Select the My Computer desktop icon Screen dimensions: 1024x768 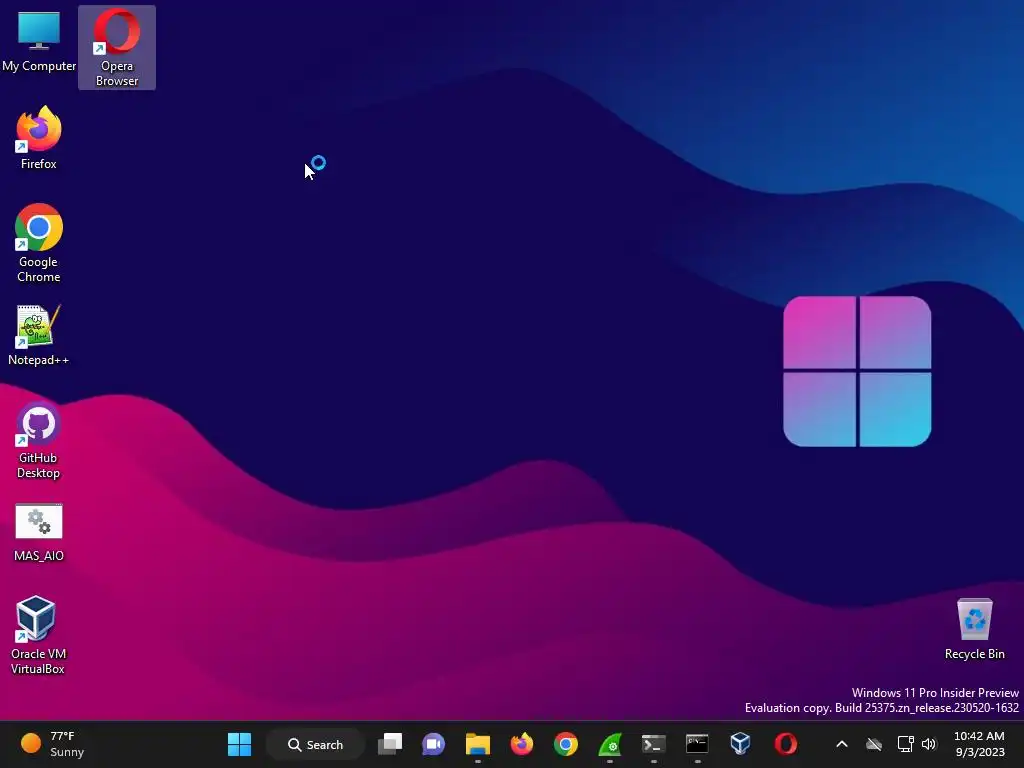click(39, 42)
